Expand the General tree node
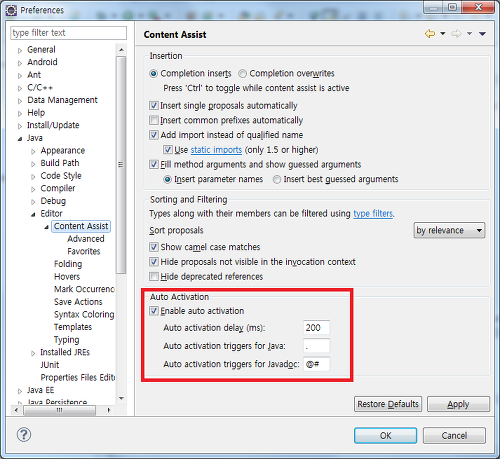The height and width of the screenshot is (459, 500). (x=20, y=50)
